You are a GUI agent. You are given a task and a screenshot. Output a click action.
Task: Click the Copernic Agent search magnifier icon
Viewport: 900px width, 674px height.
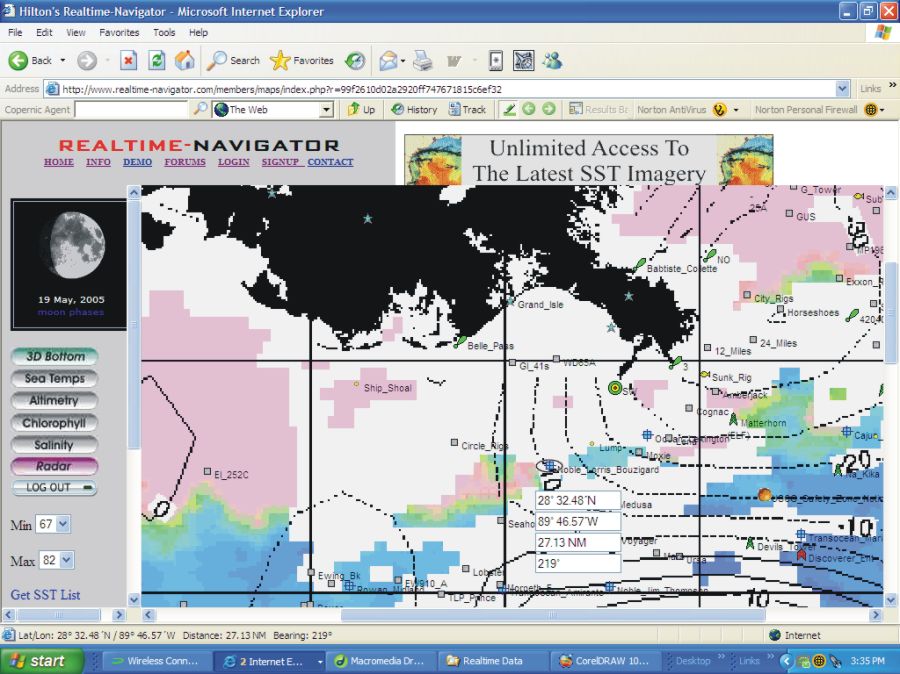200,109
